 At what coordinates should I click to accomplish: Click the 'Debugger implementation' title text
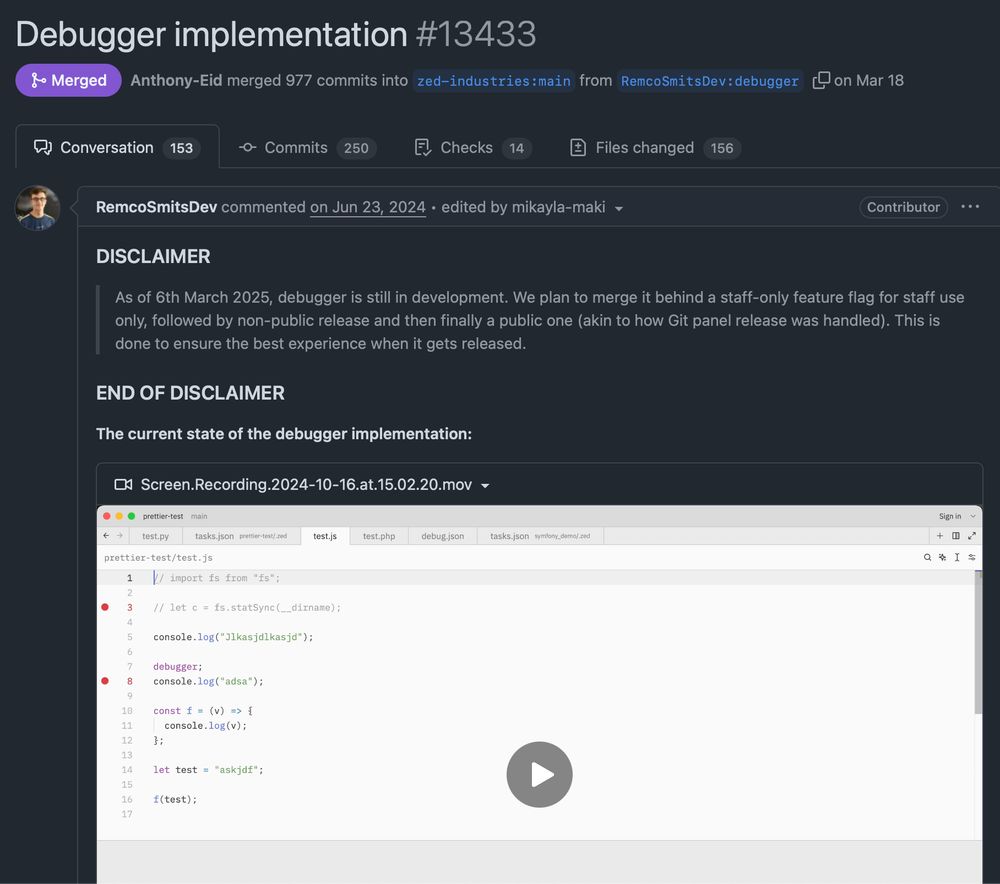pyautogui.click(x=211, y=34)
